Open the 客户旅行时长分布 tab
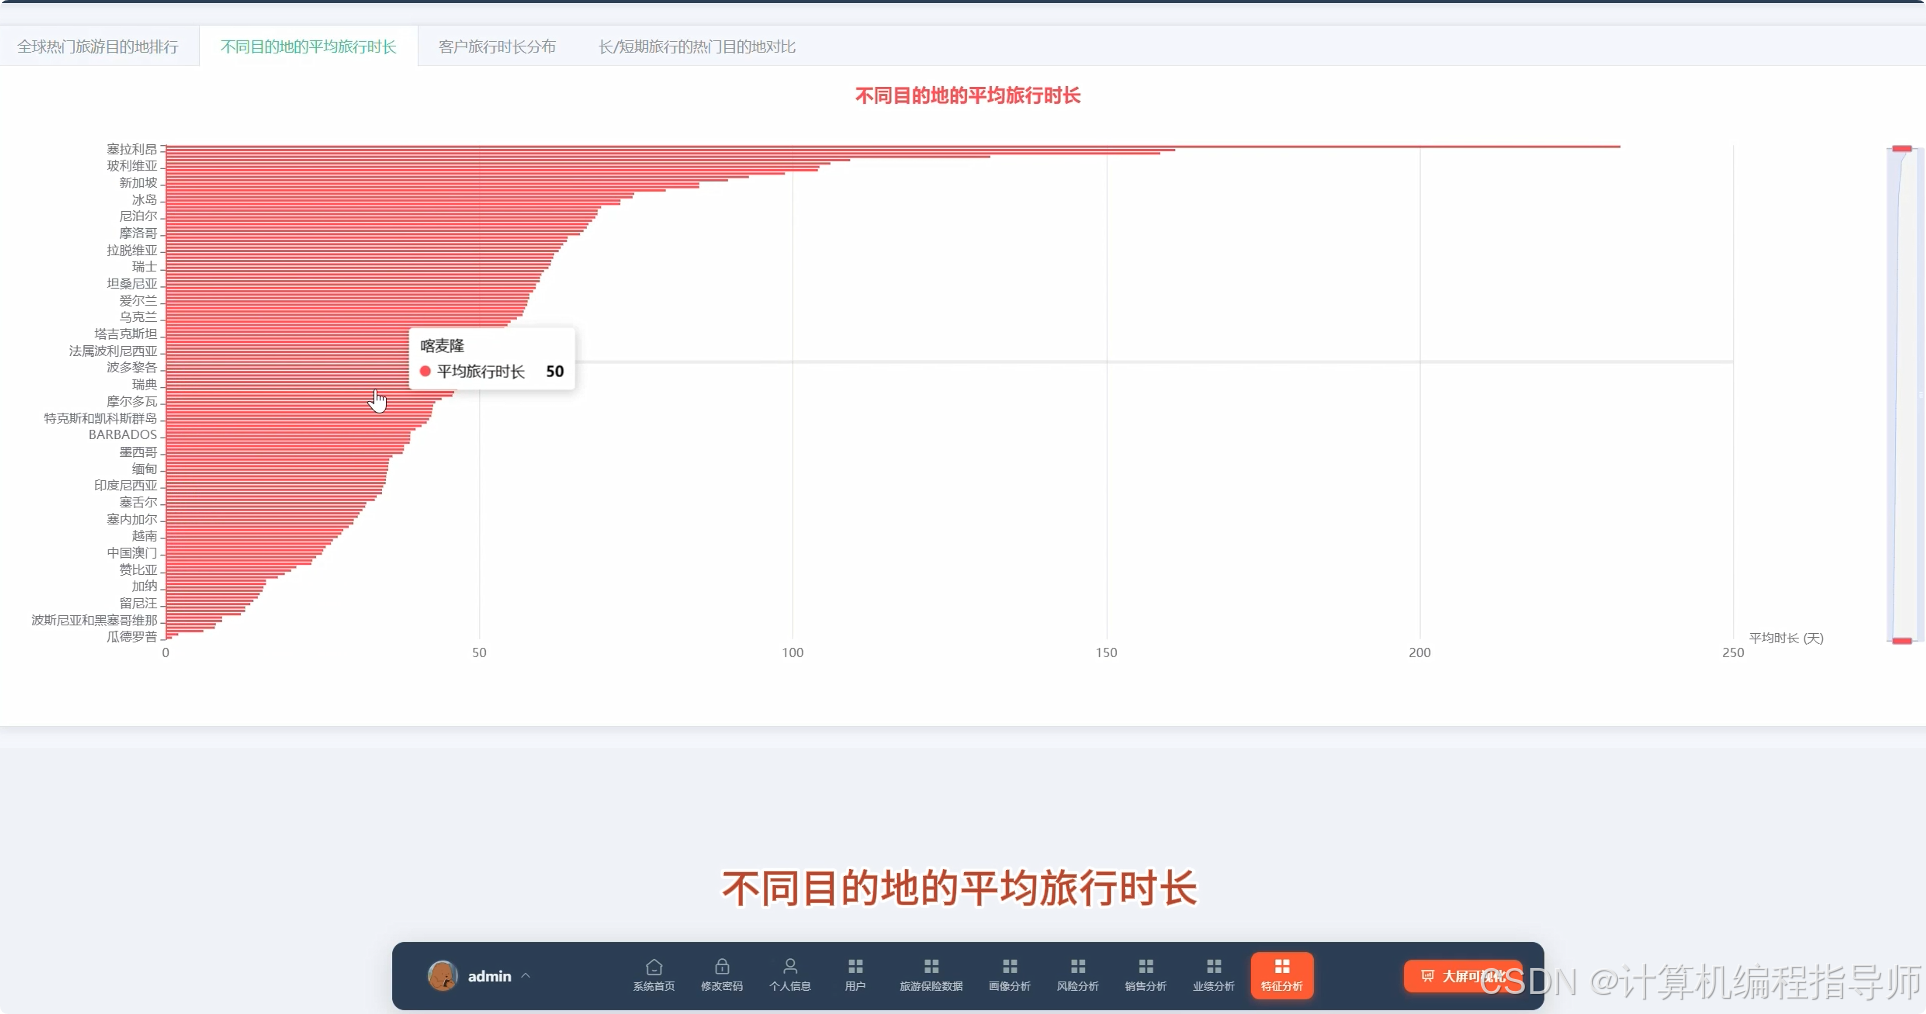The width and height of the screenshot is (1926, 1014). (x=497, y=47)
